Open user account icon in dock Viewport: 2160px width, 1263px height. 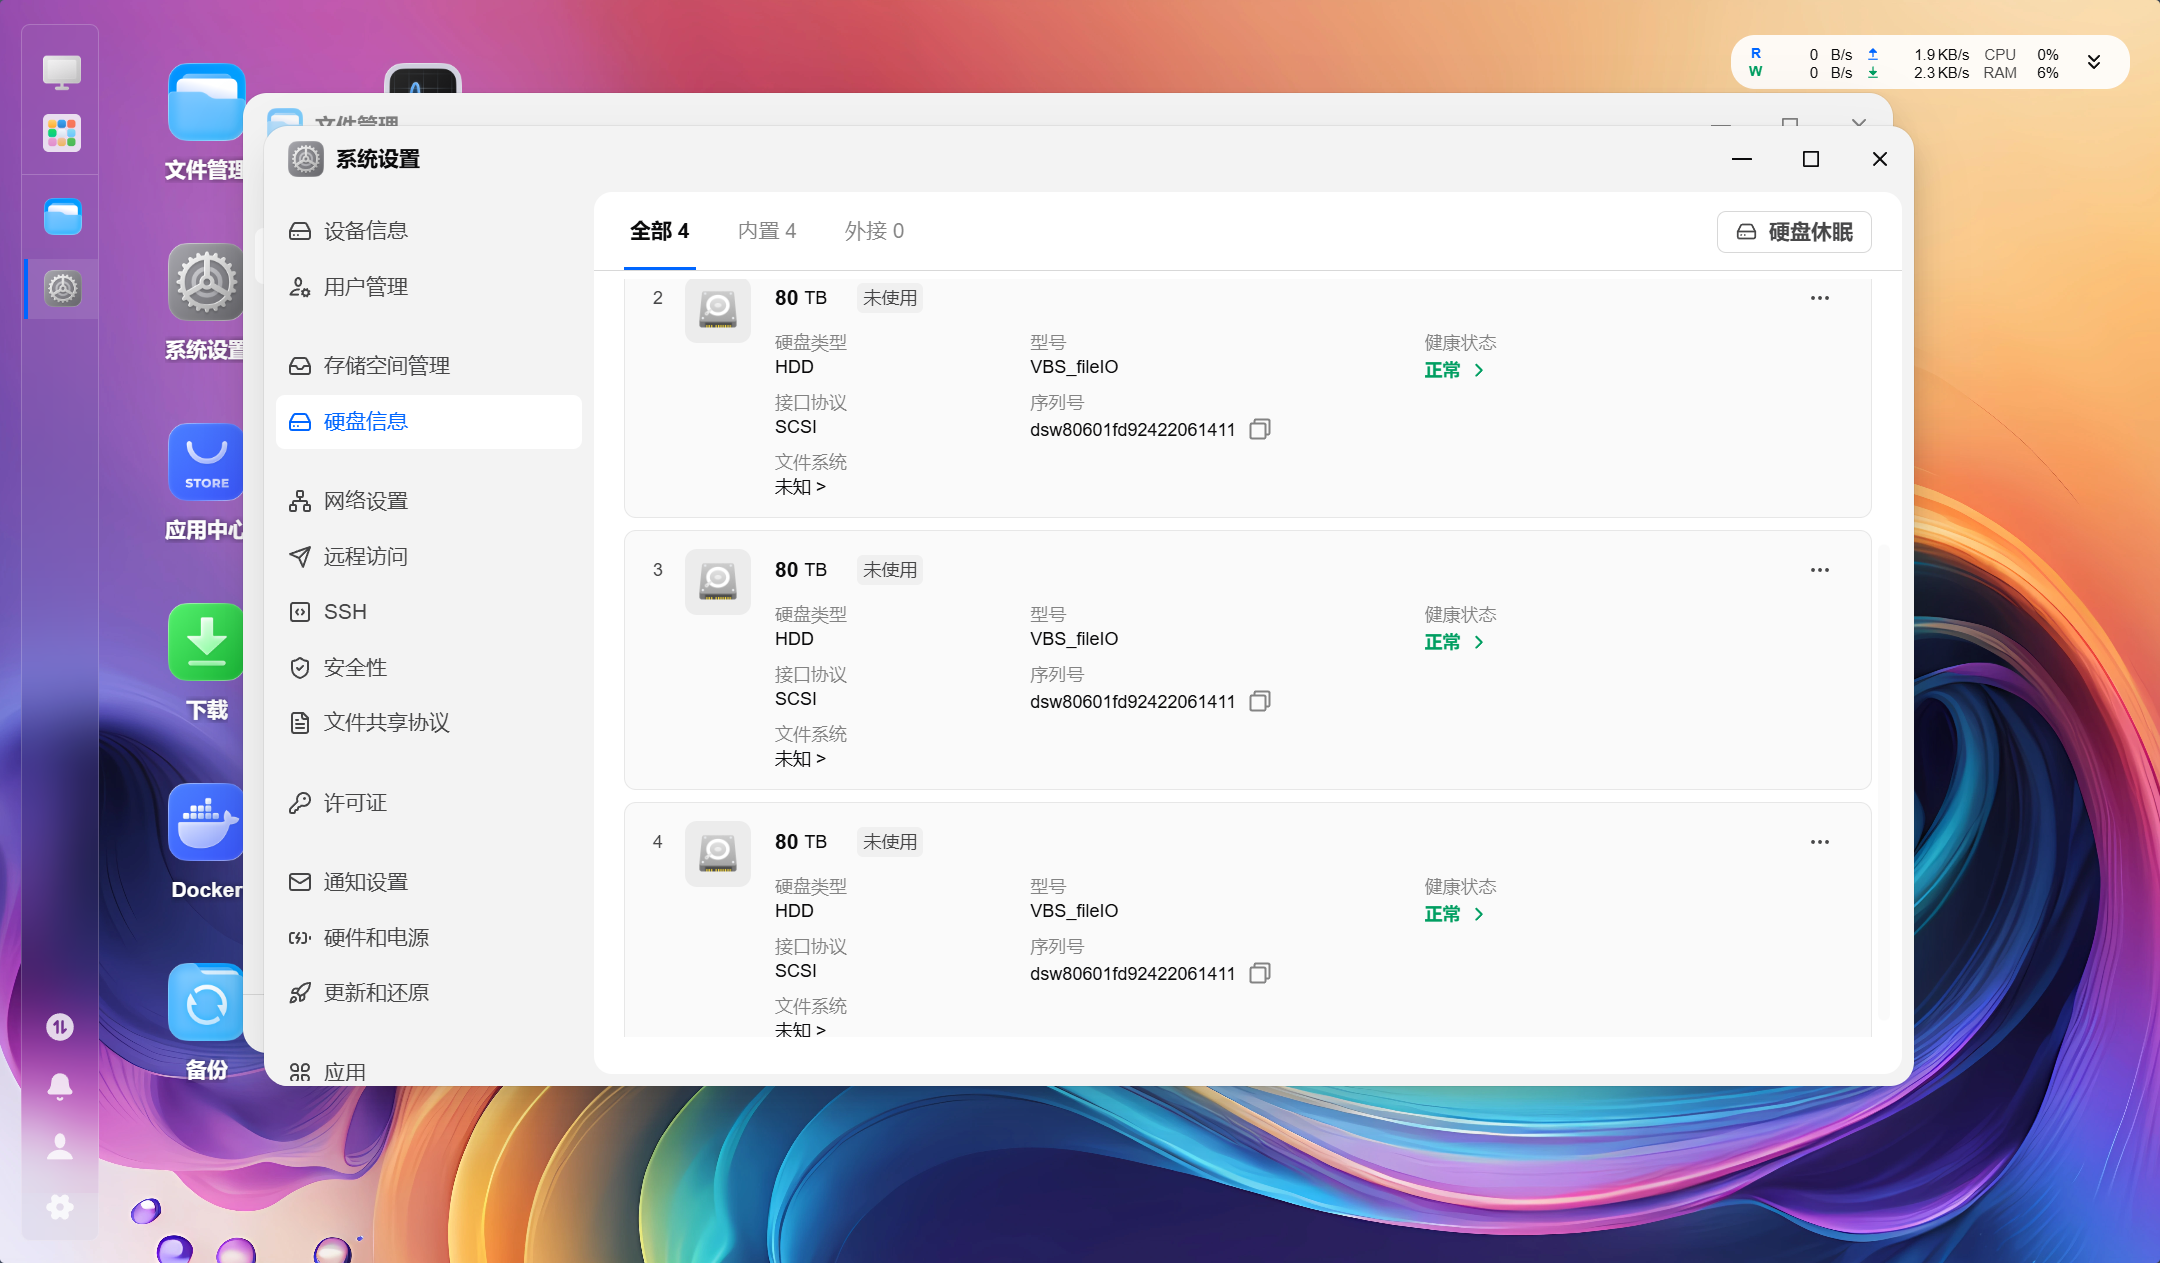pos(60,1146)
